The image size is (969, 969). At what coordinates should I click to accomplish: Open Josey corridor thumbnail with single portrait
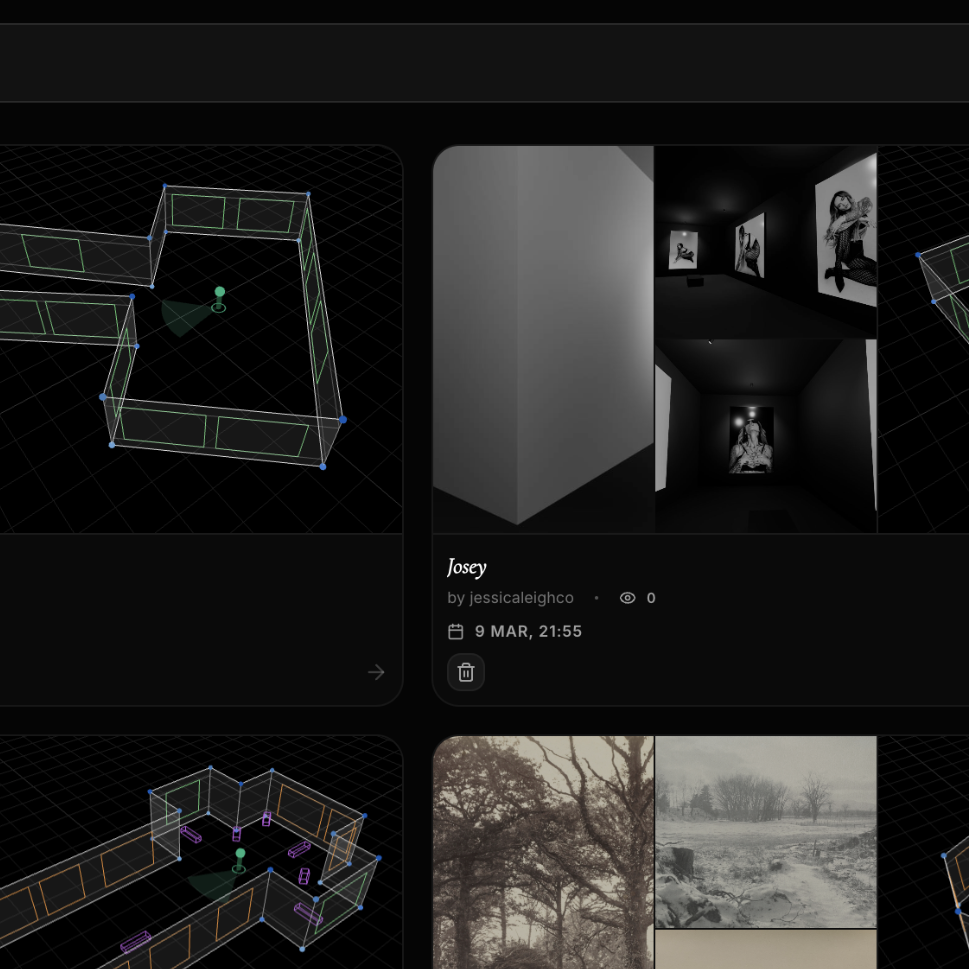(766, 436)
